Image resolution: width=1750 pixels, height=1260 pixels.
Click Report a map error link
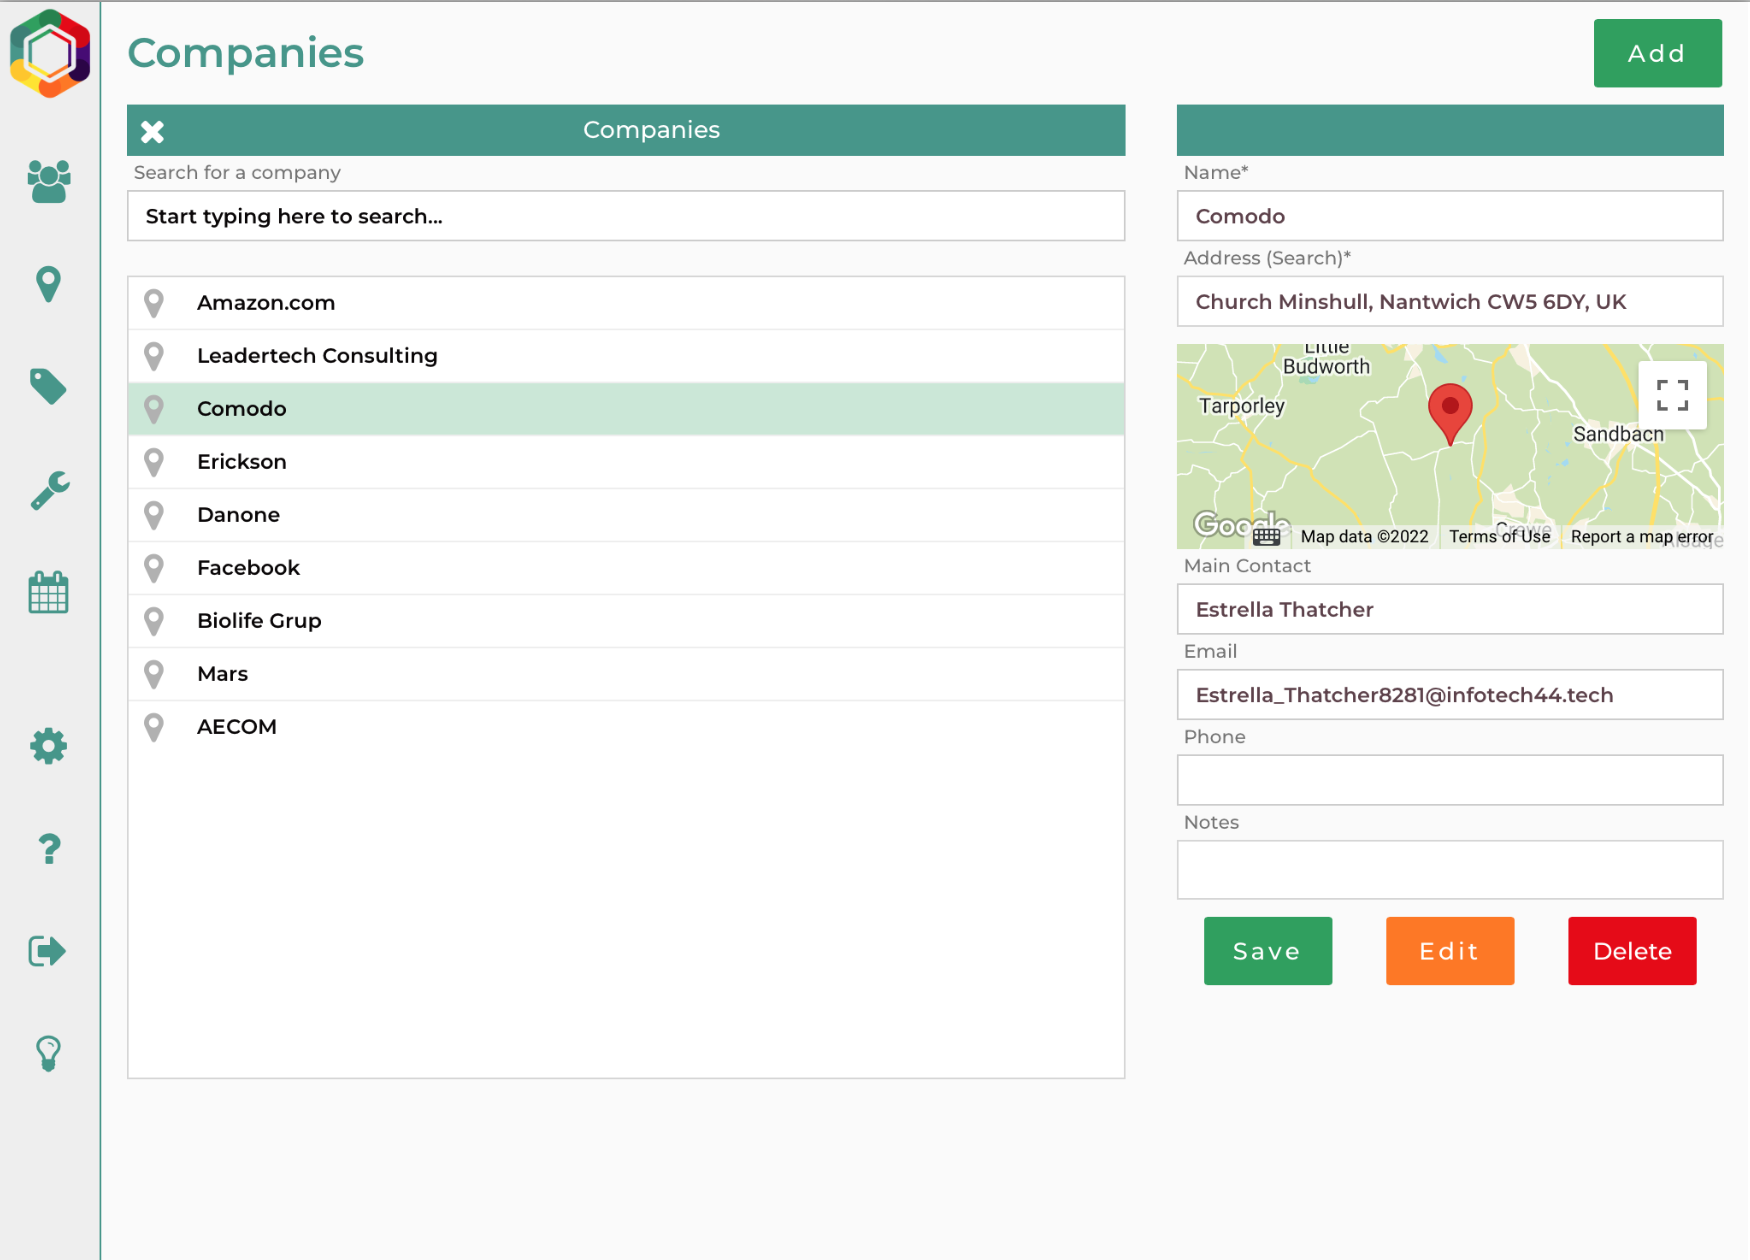pos(1641,537)
